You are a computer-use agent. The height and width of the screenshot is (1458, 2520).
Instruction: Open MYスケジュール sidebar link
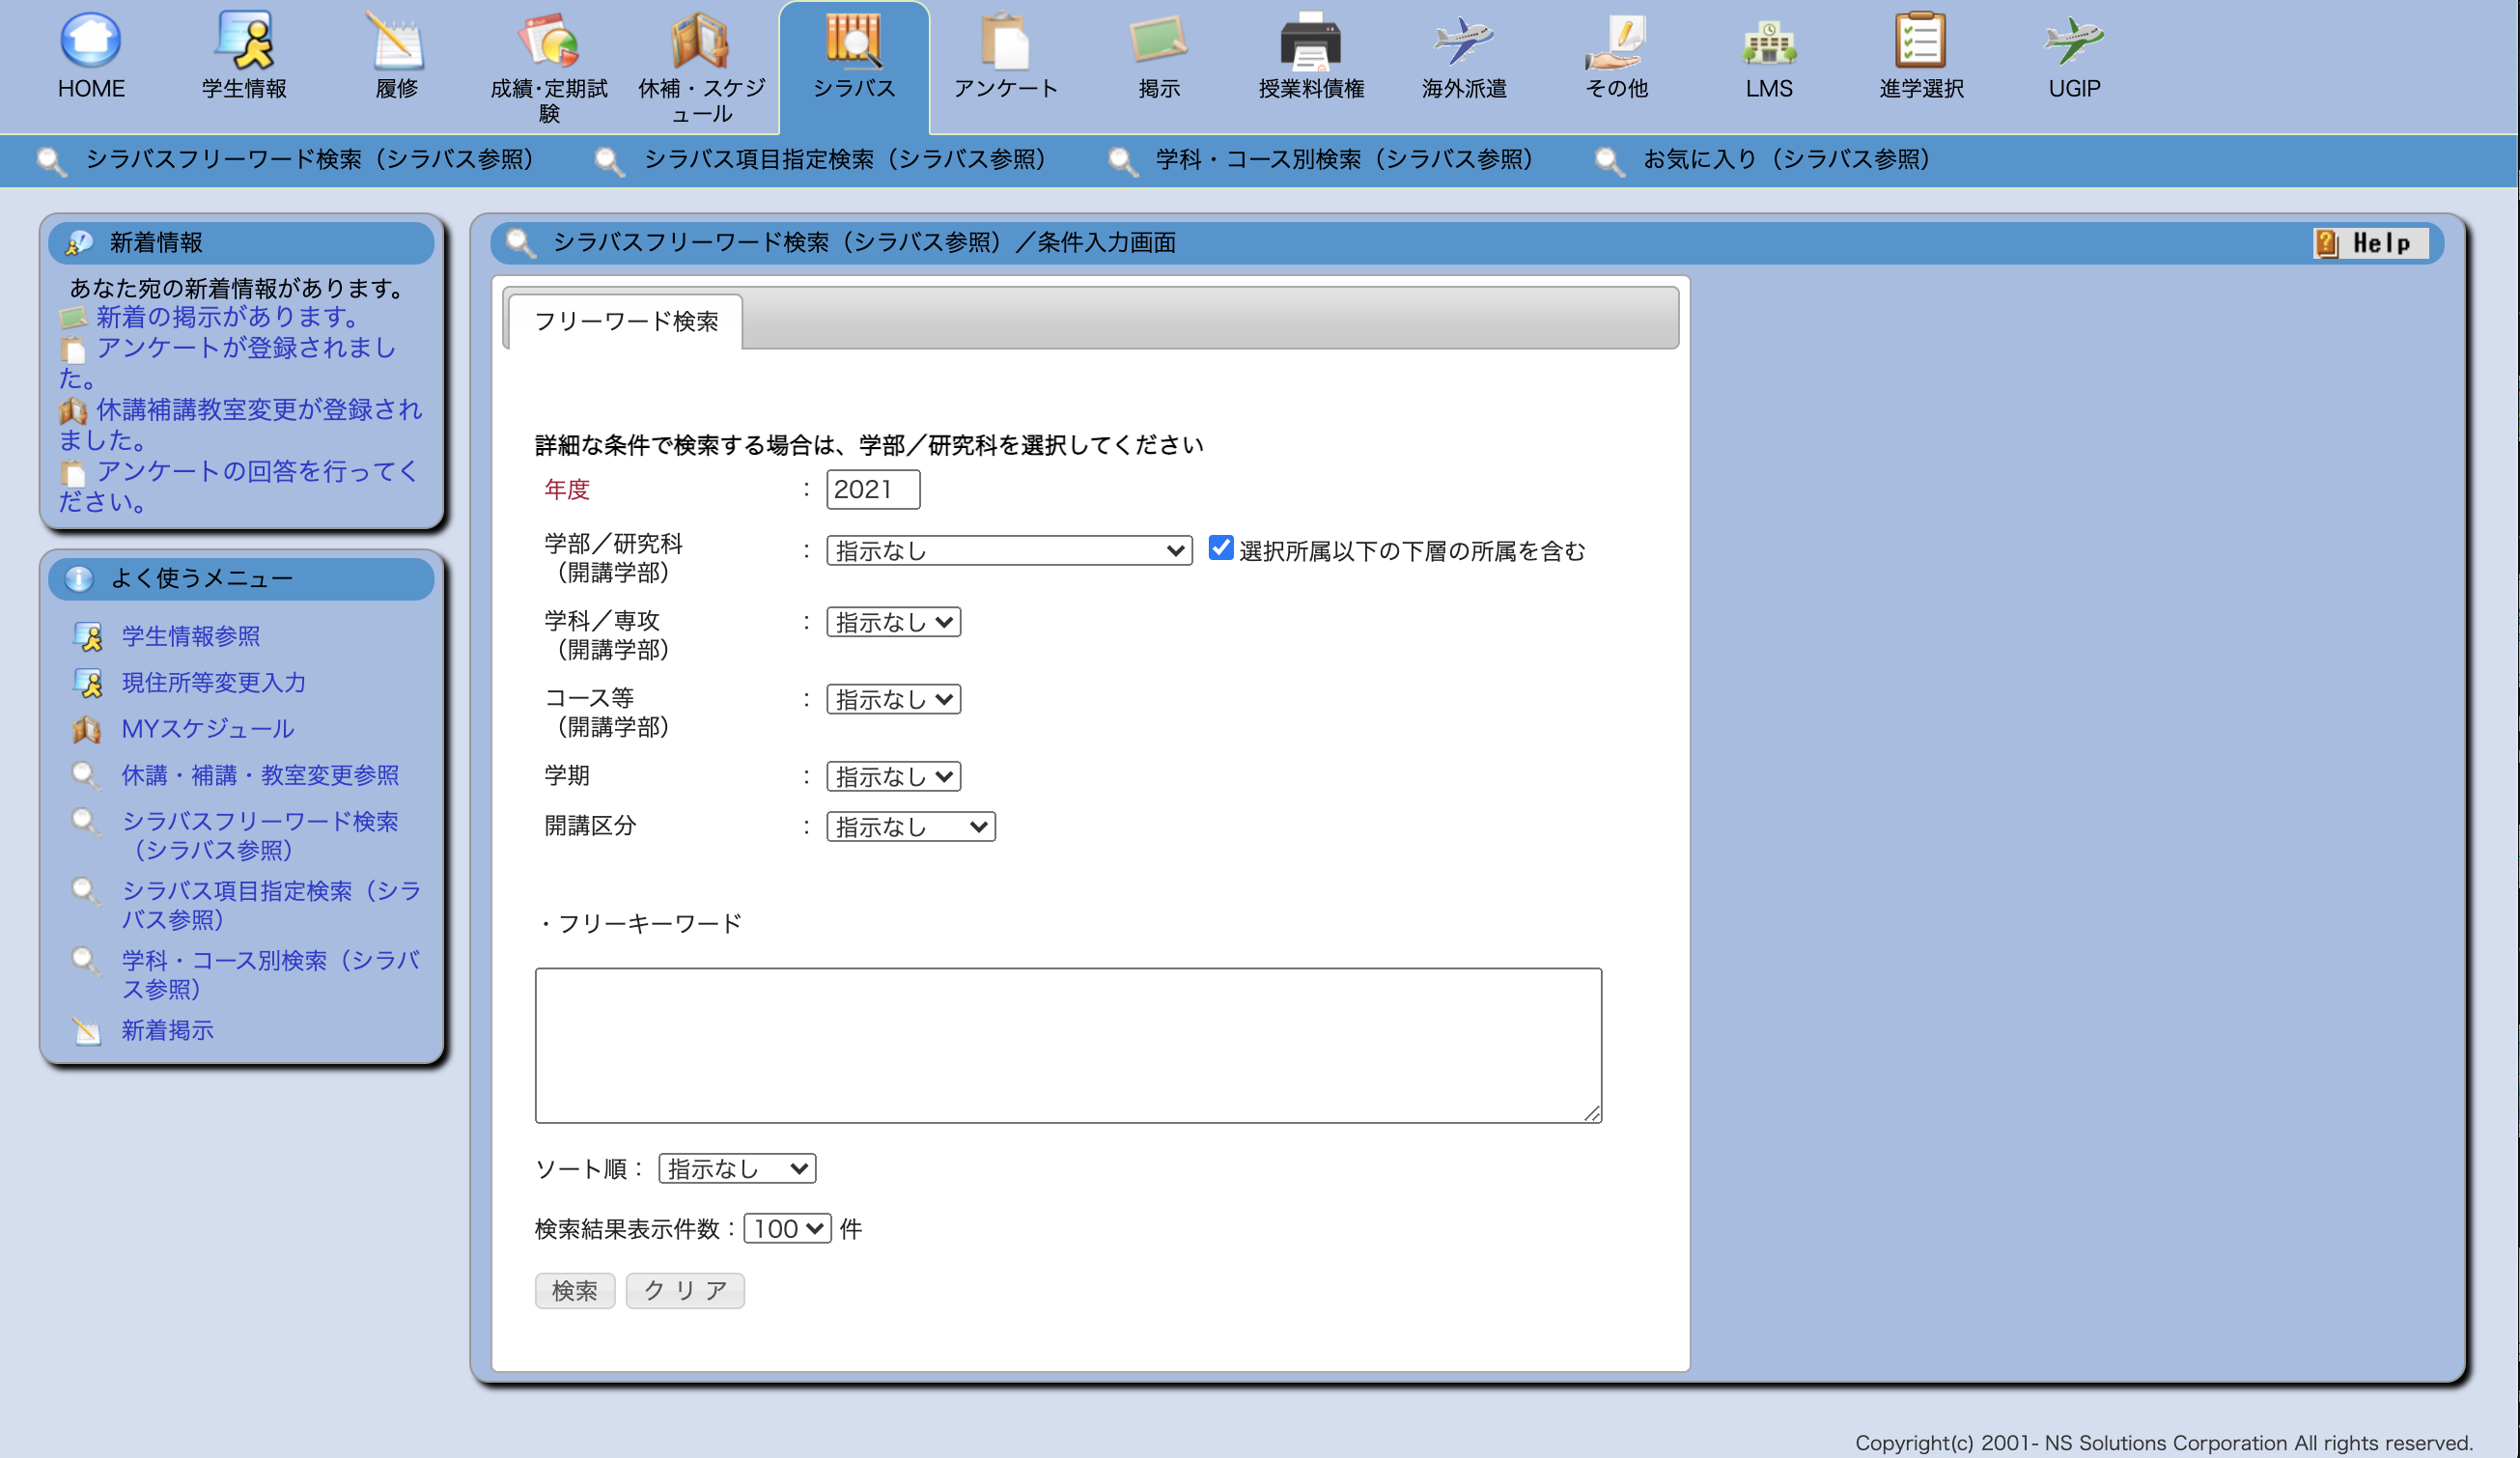(x=208, y=729)
